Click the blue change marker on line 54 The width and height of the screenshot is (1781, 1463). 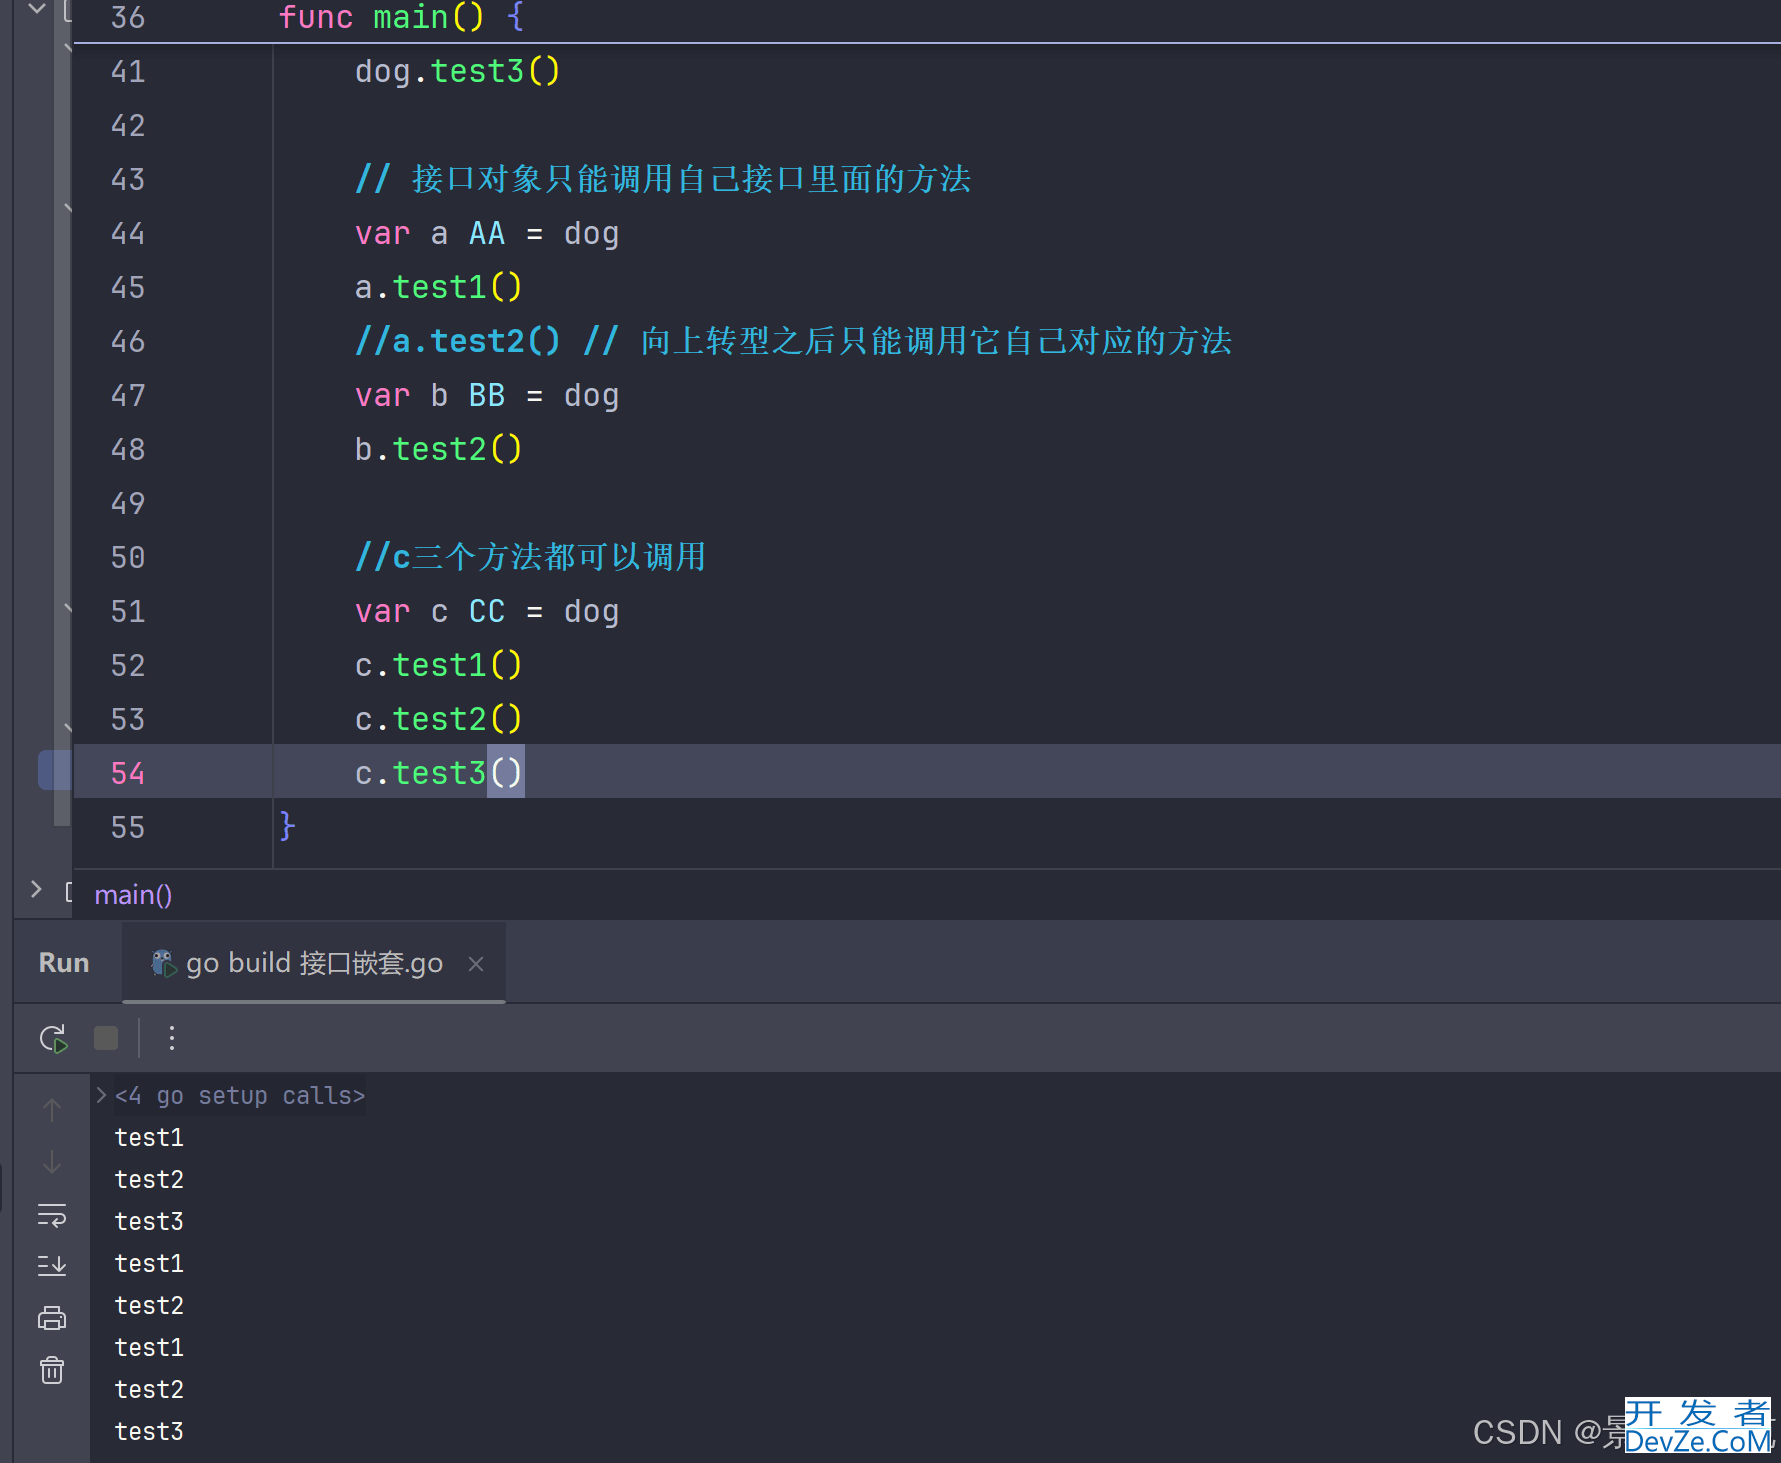54,770
